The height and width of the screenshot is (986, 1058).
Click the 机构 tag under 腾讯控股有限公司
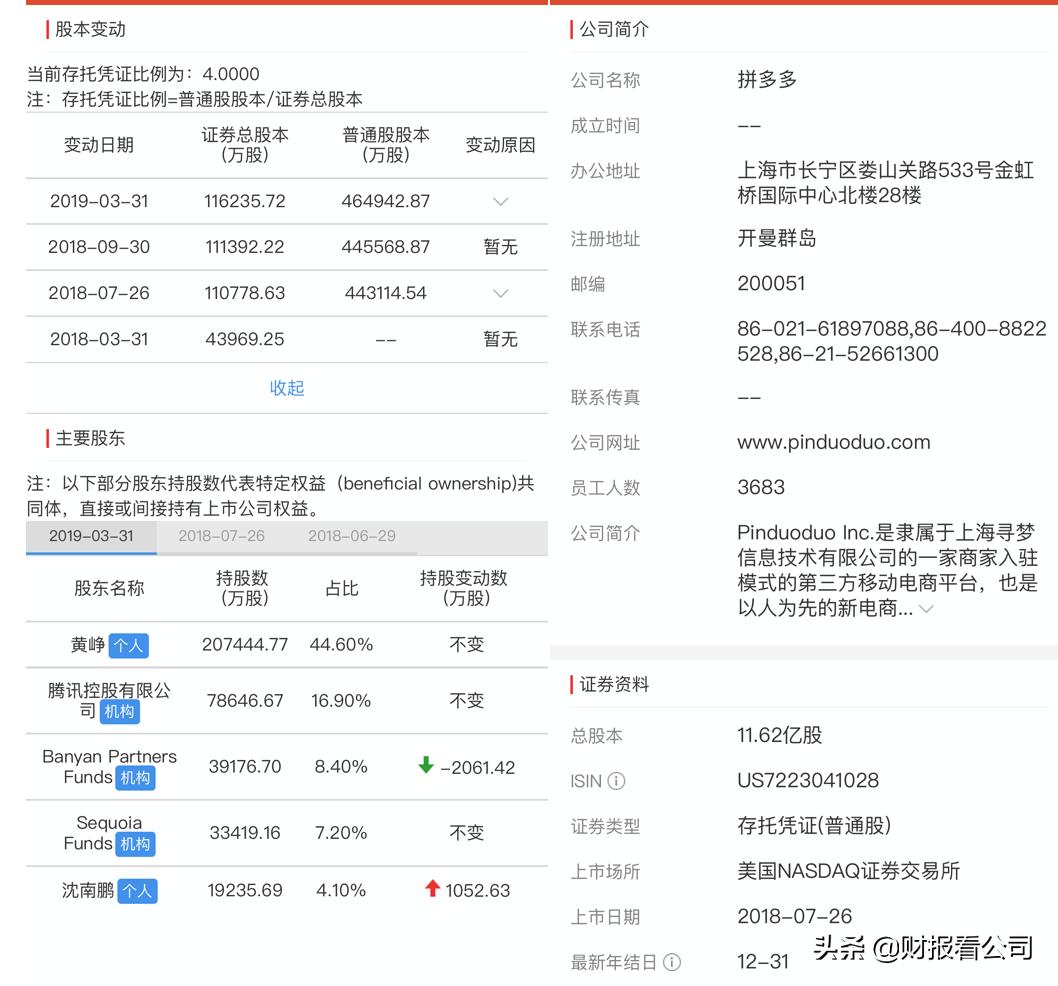[x=119, y=711]
